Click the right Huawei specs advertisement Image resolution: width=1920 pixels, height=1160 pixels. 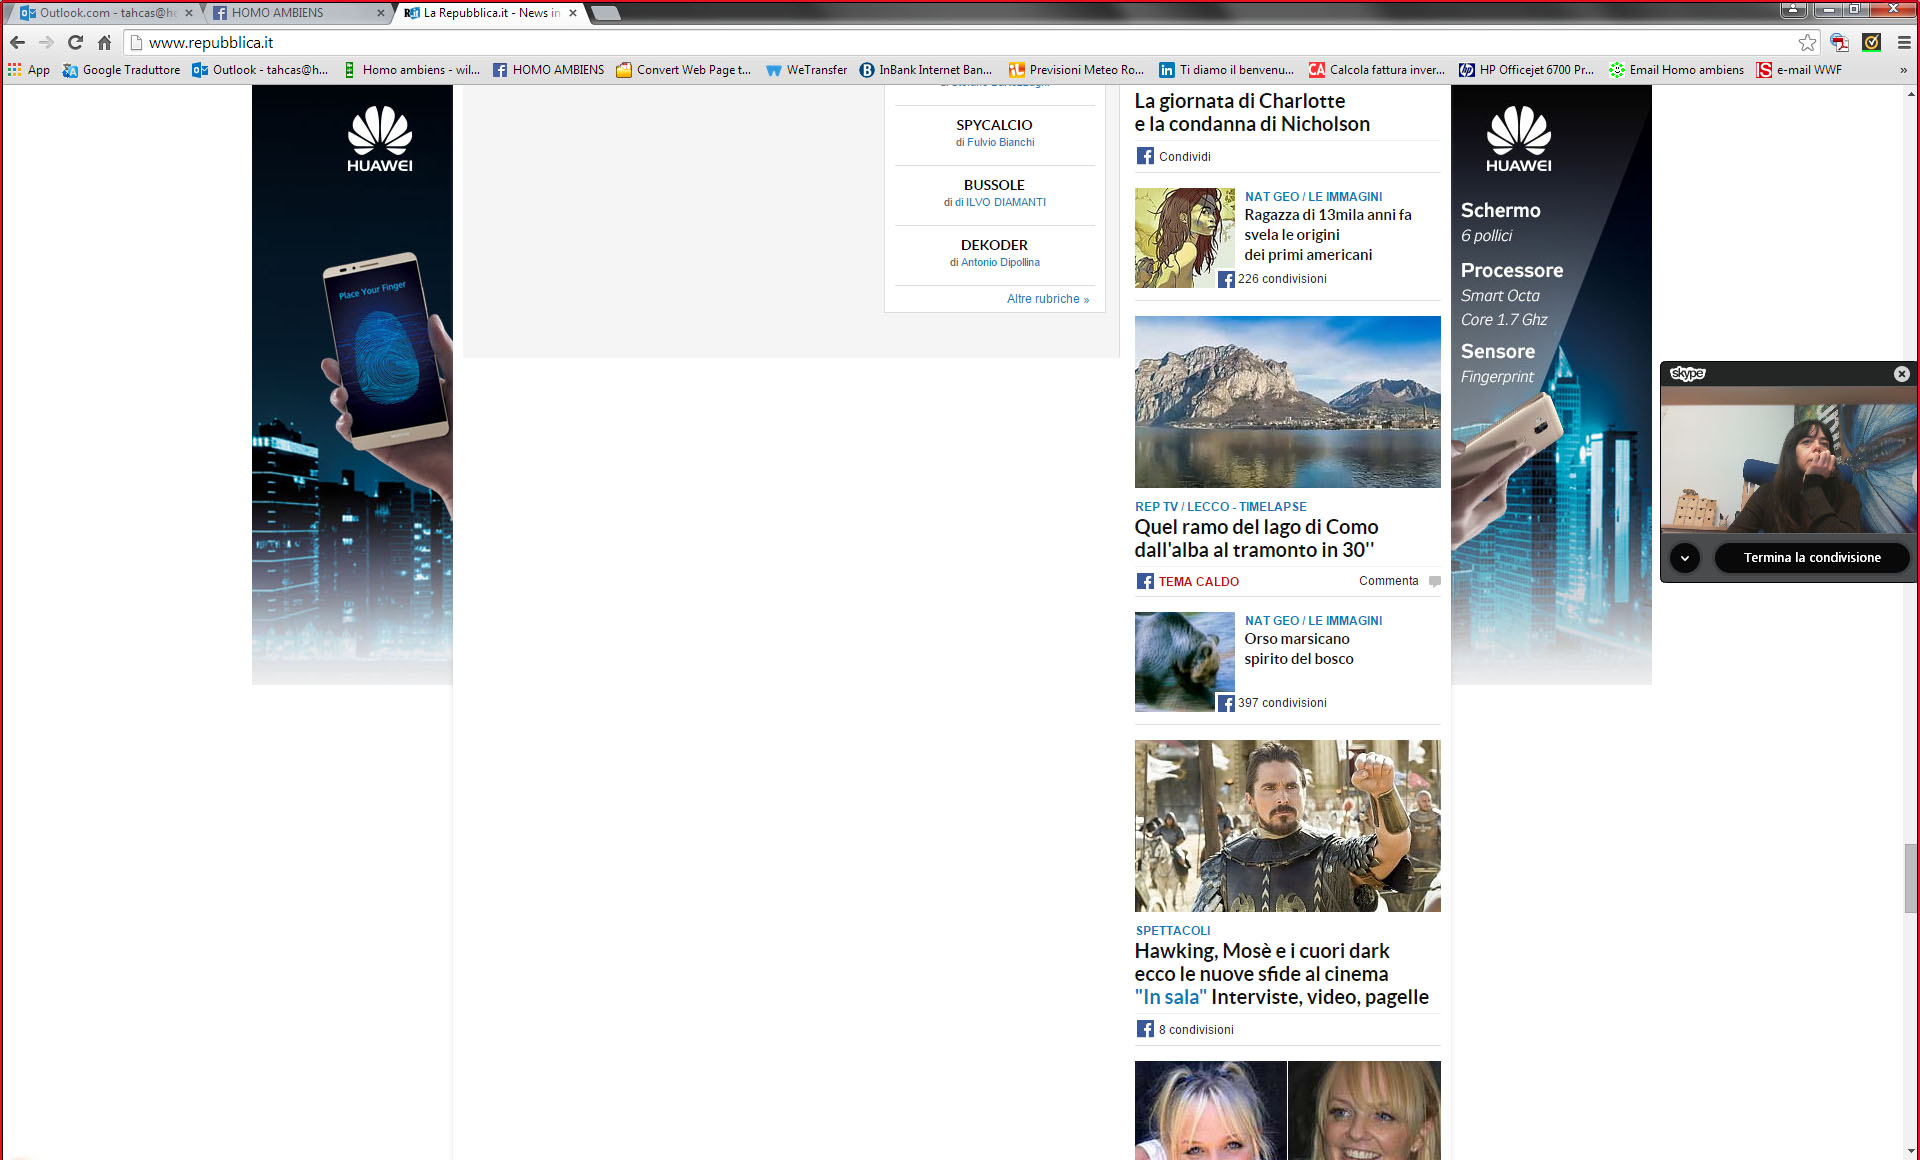tap(1551, 385)
